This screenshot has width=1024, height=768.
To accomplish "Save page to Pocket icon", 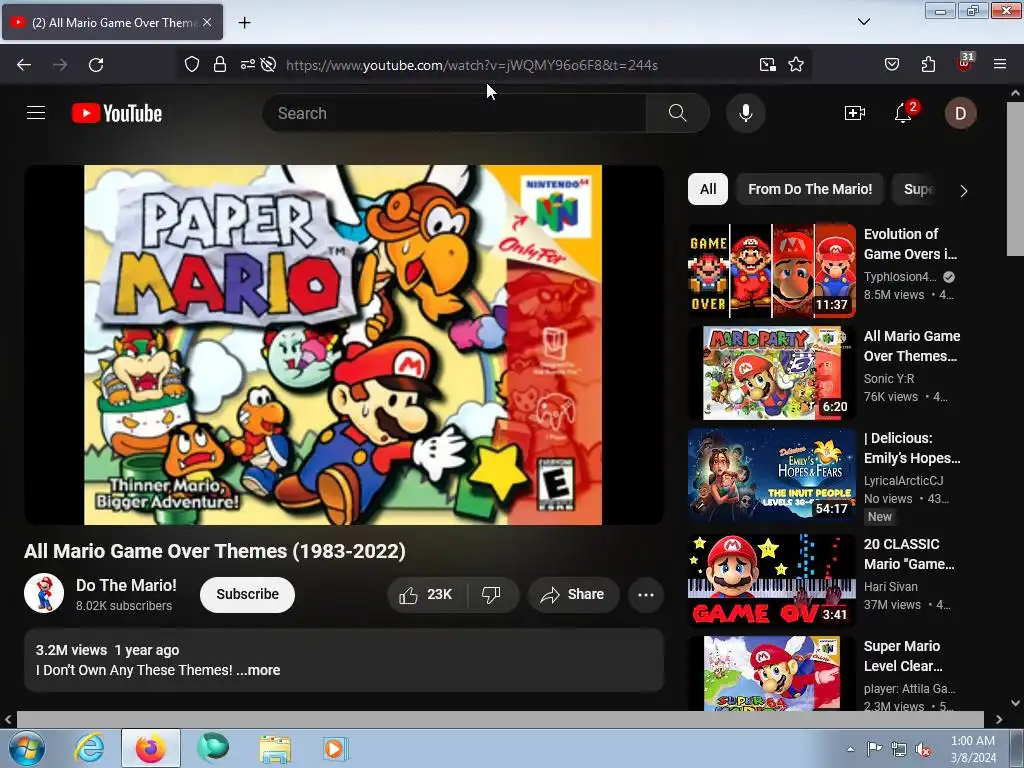I will click(891, 64).
